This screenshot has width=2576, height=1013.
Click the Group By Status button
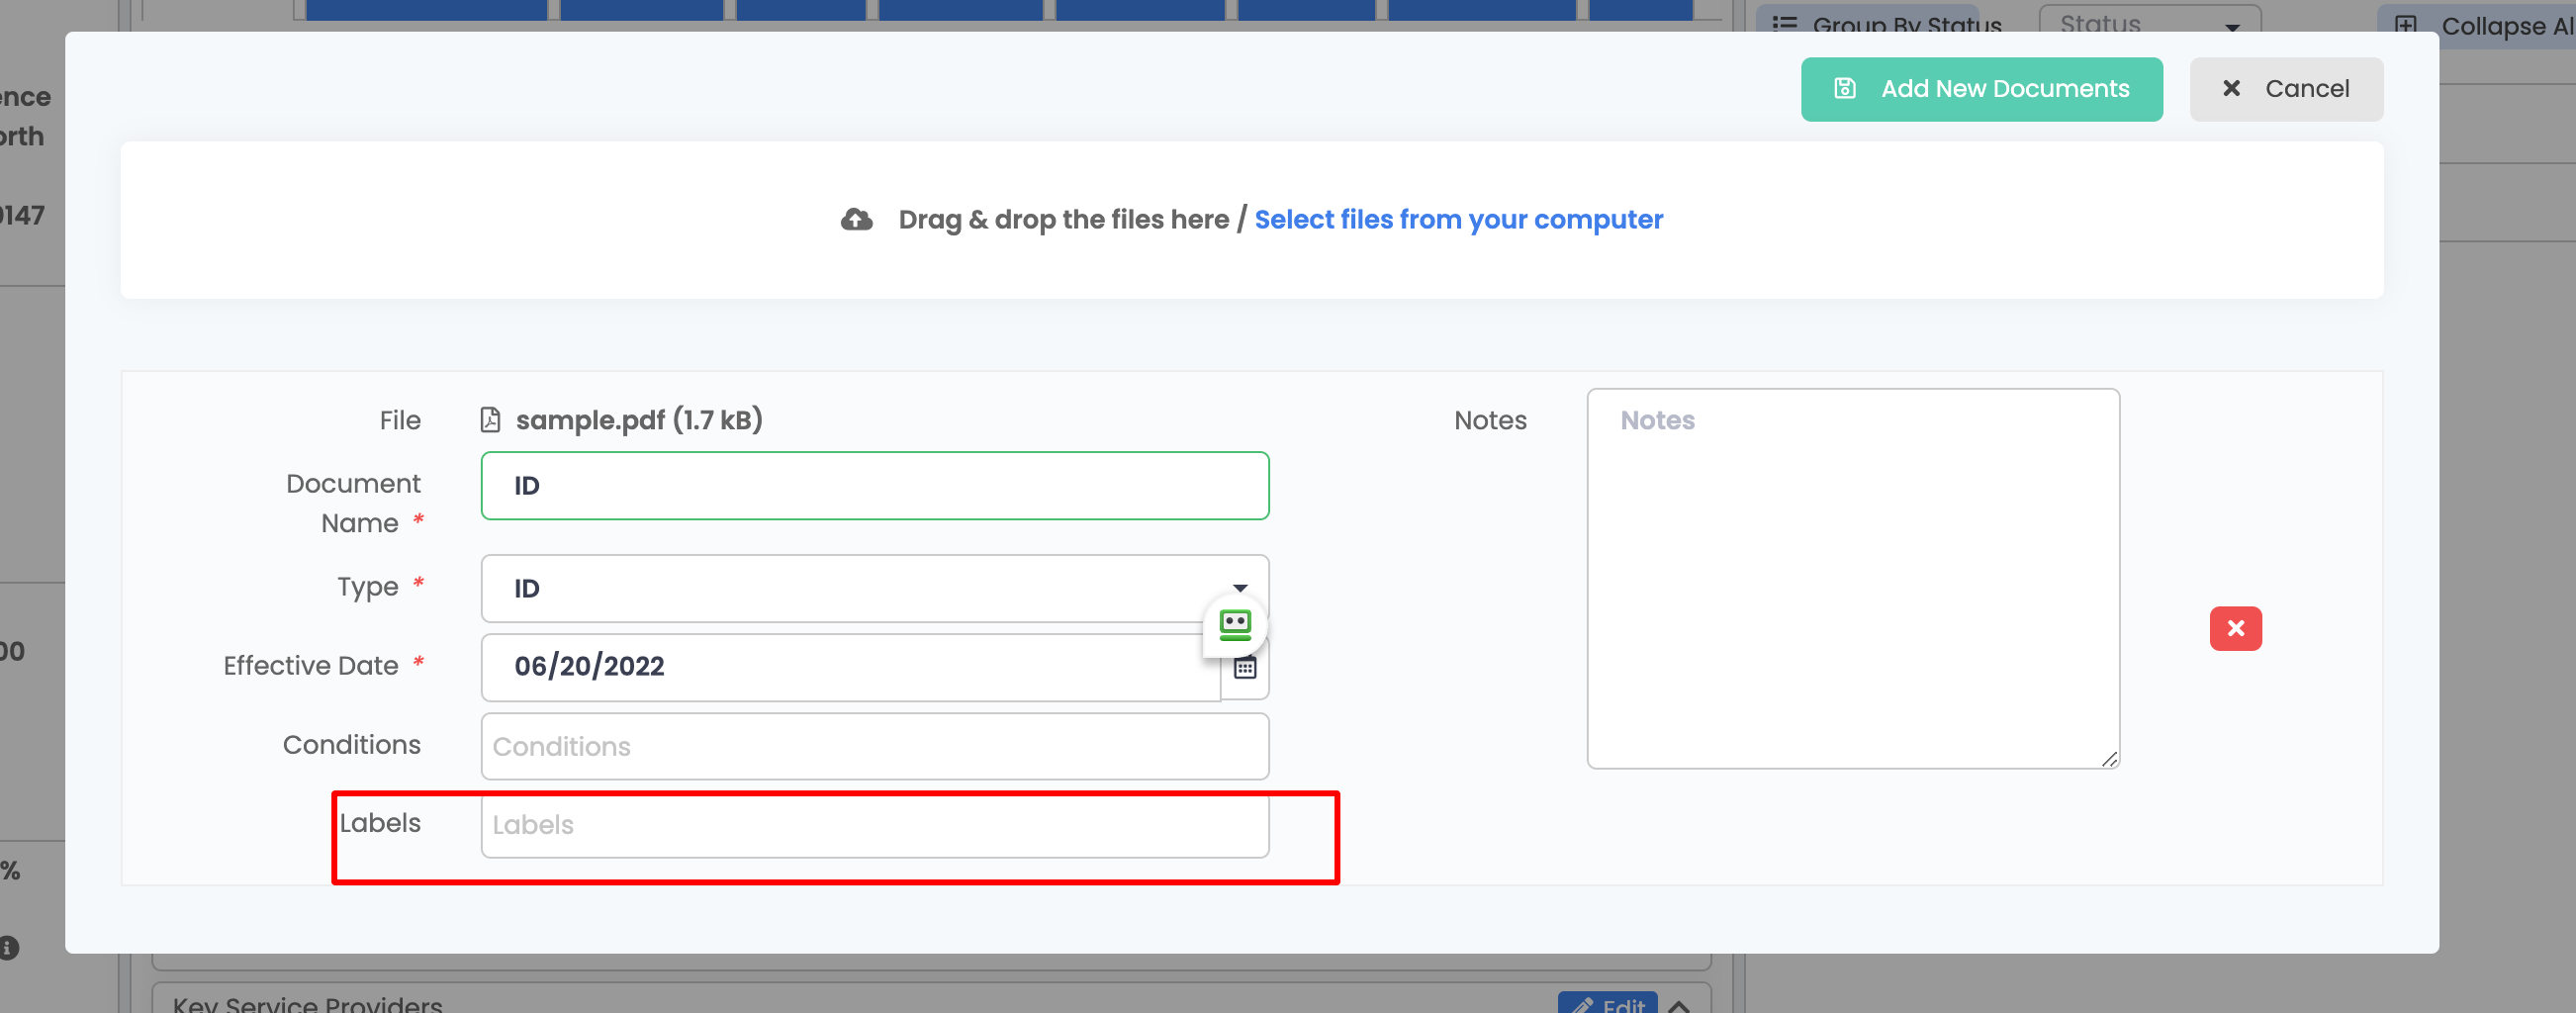(x=1888, y=22)
